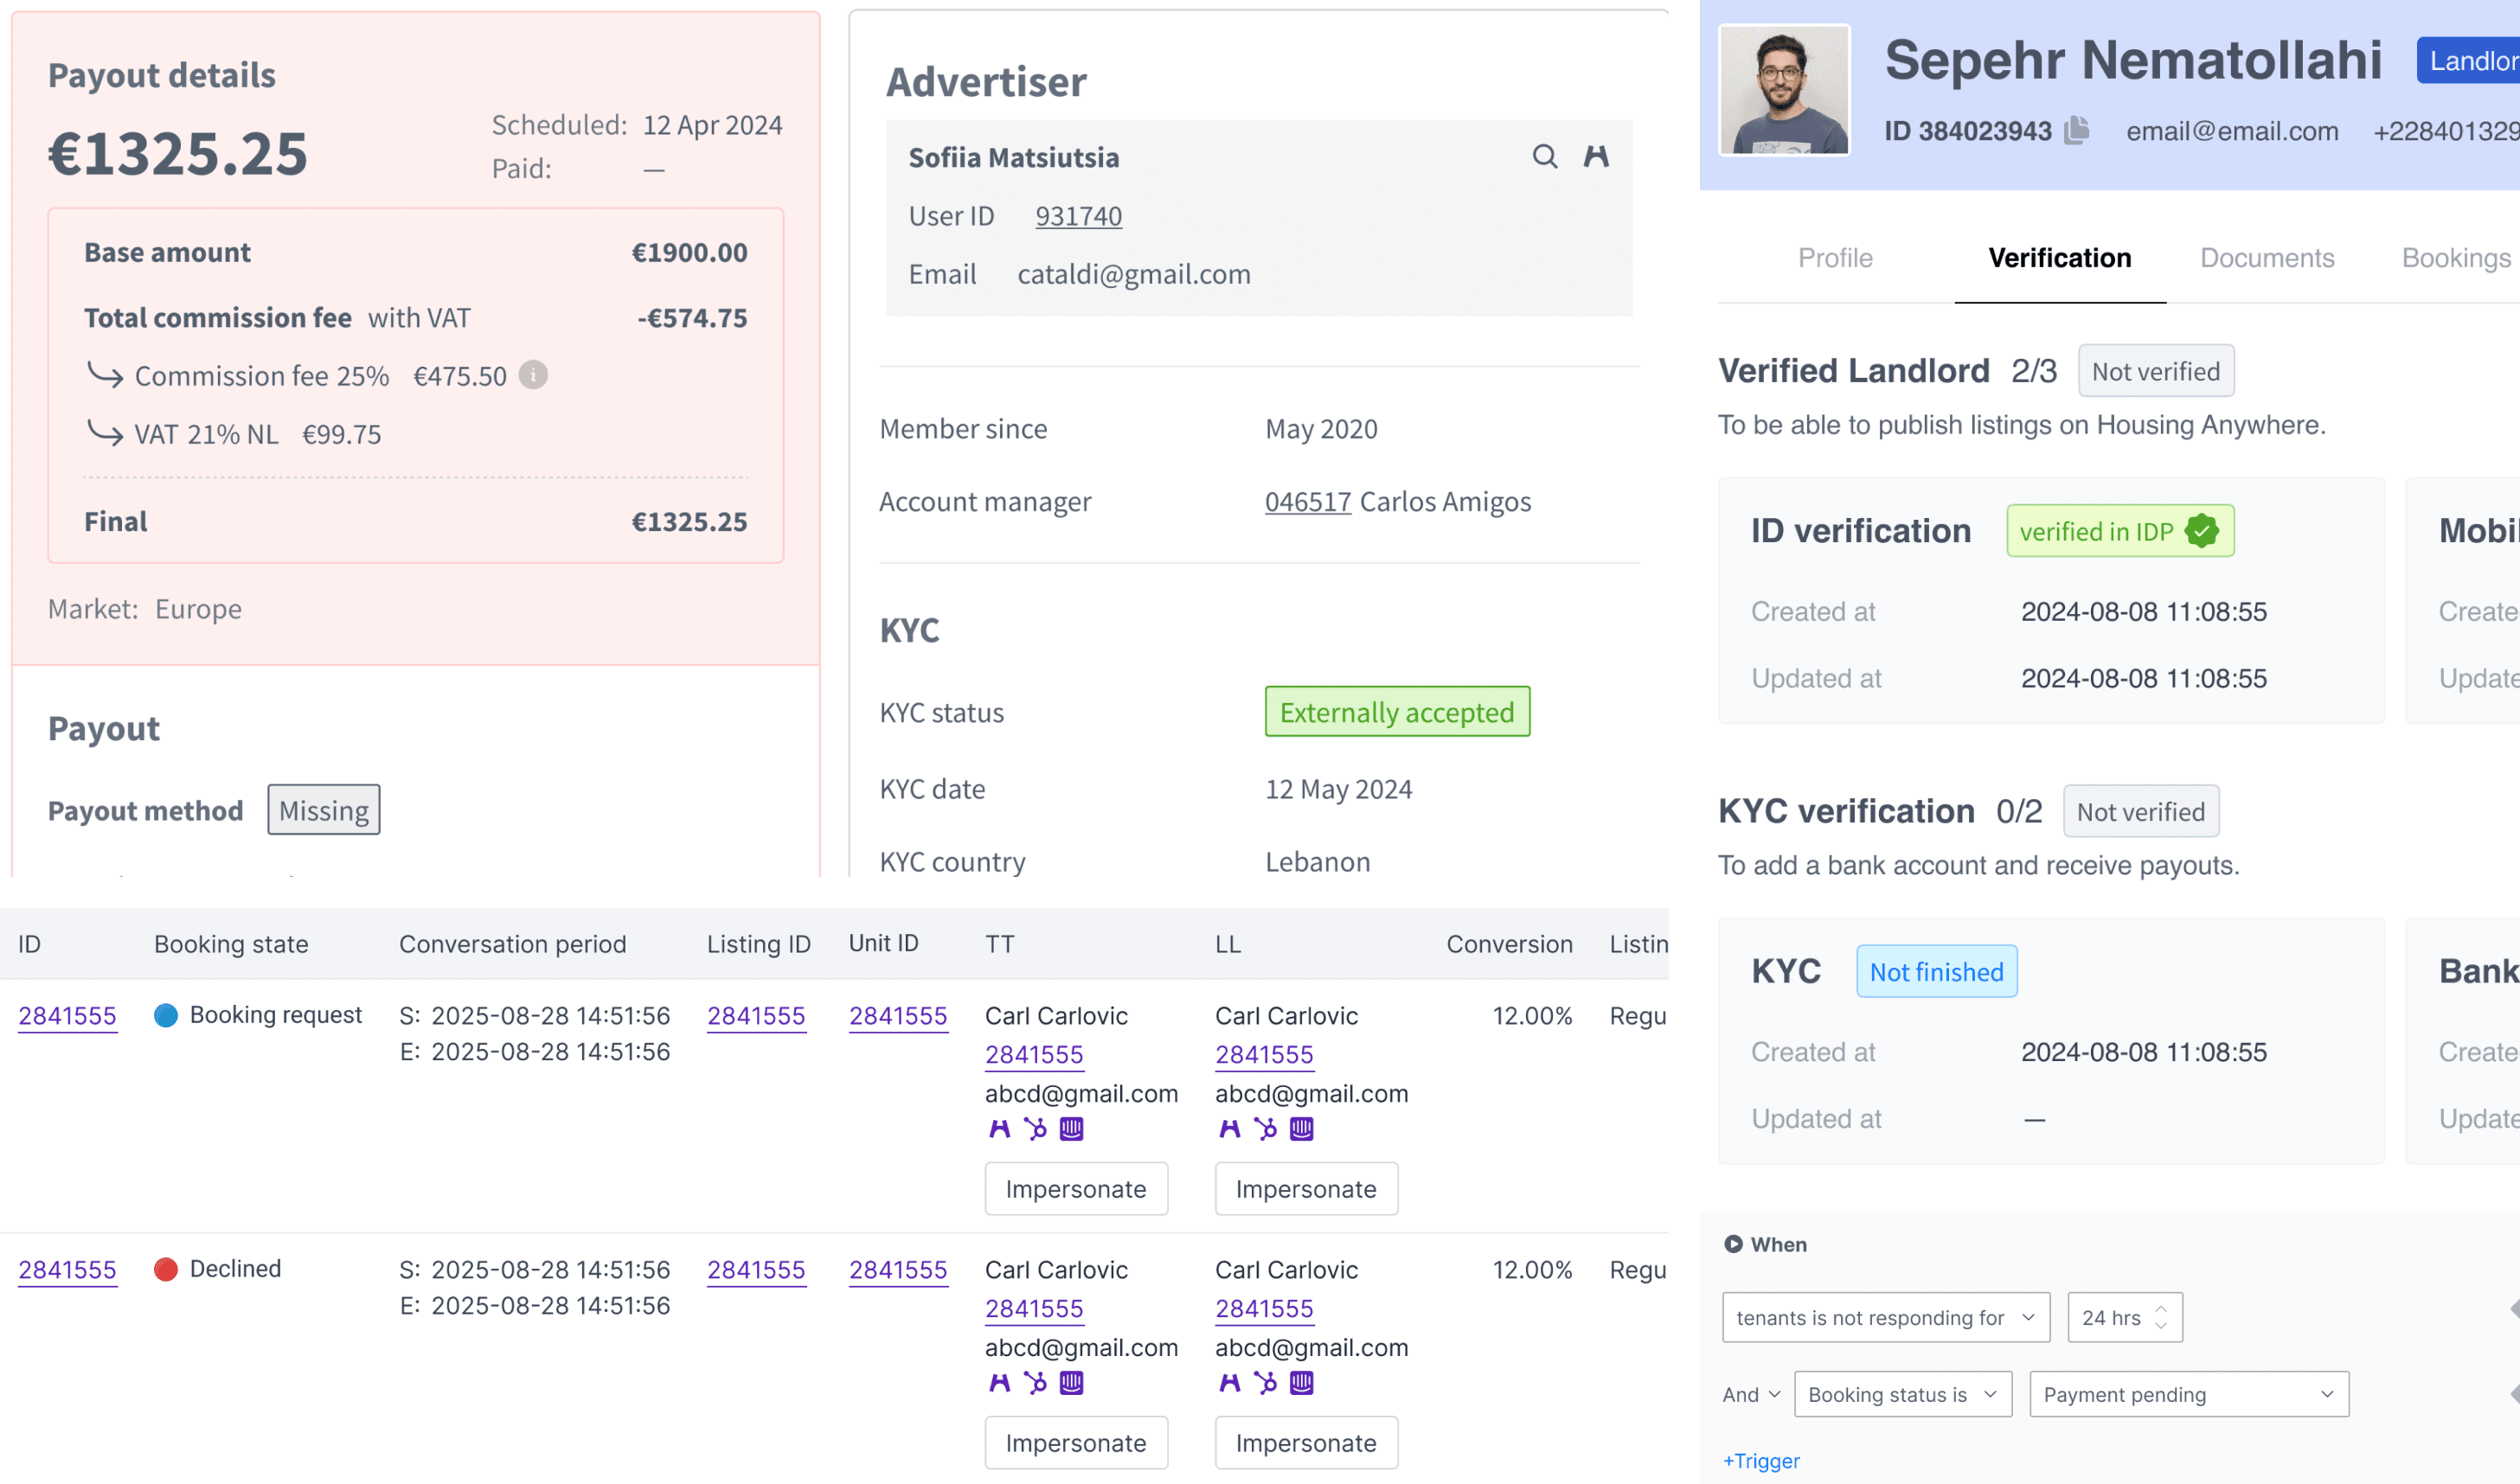Open the Profile tab
Screen dimensions: 2520x1484
pos(1834,258)
